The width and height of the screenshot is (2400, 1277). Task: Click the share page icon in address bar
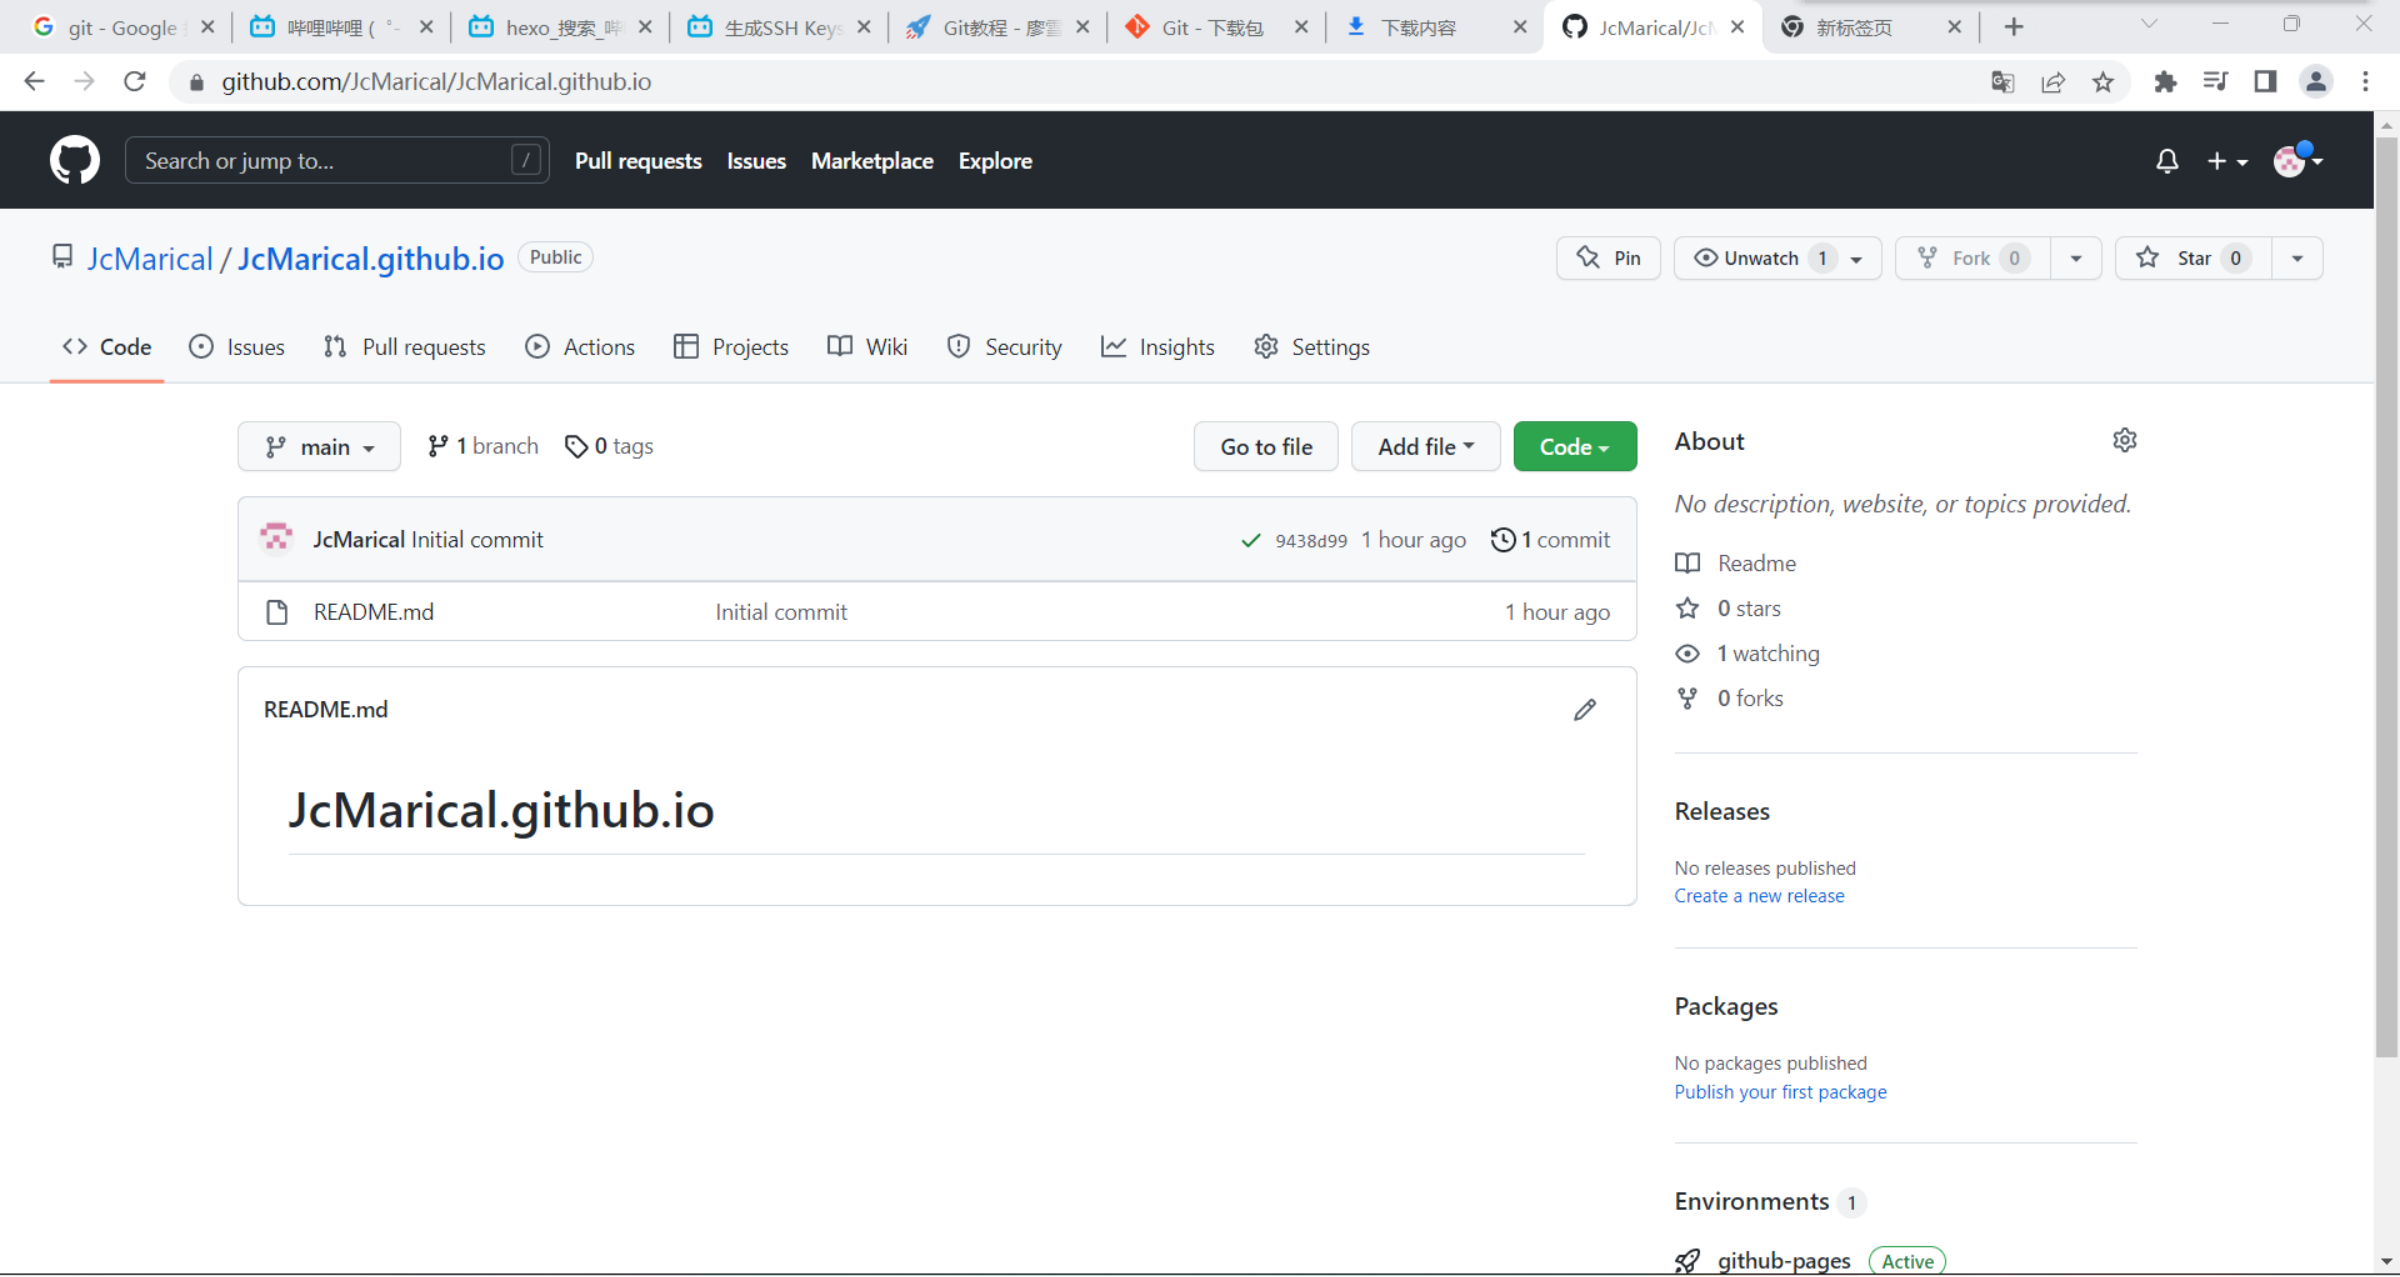coord(2053,82)
